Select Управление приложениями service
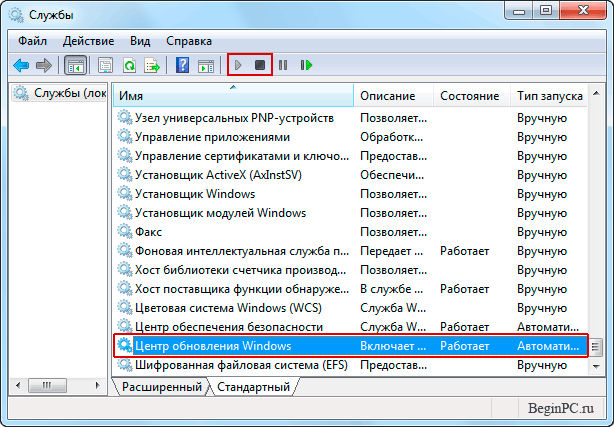The image size is (614, 427). pos(351,137)
